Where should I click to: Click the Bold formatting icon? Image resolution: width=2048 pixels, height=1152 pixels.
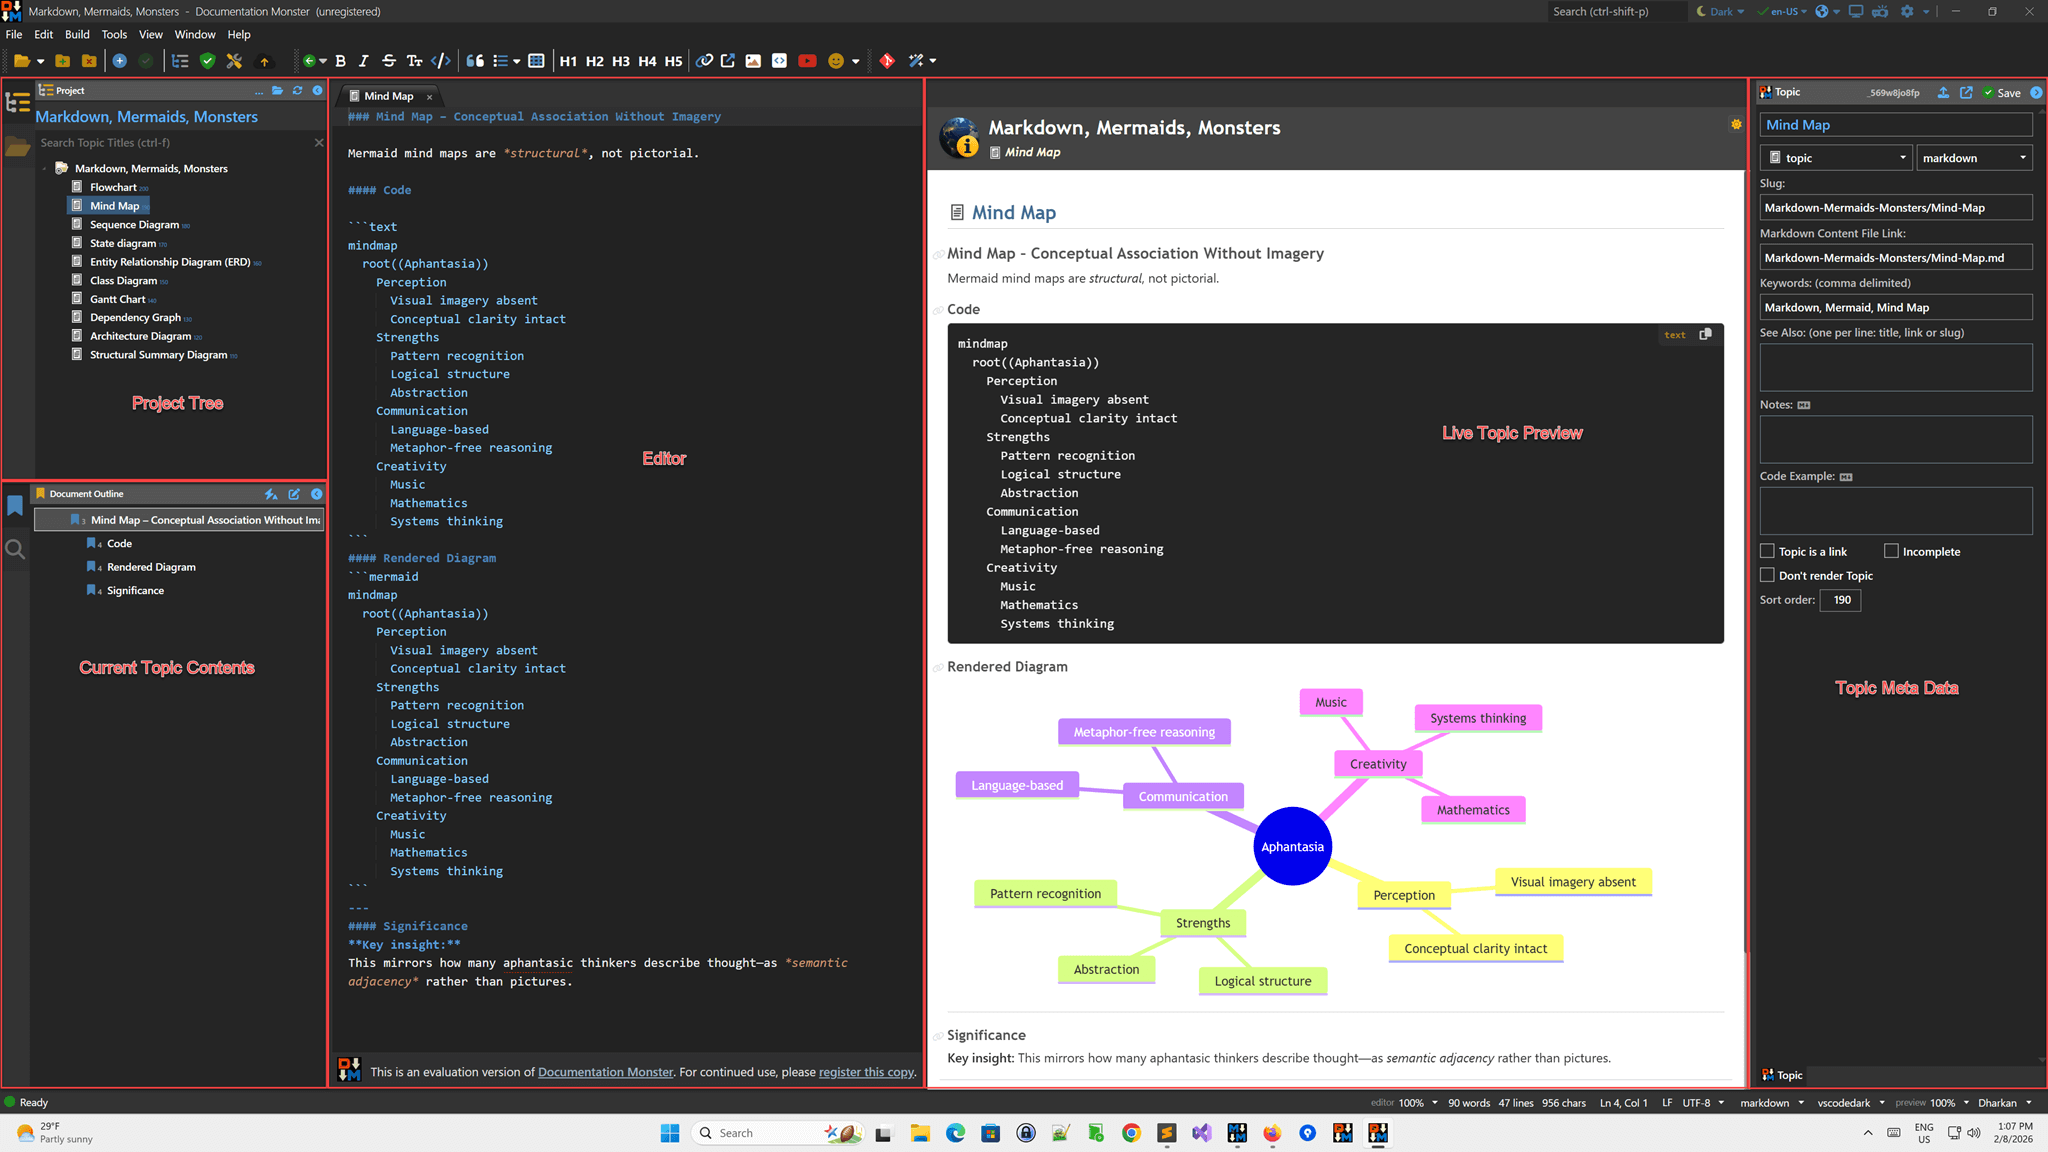point(341,61)
